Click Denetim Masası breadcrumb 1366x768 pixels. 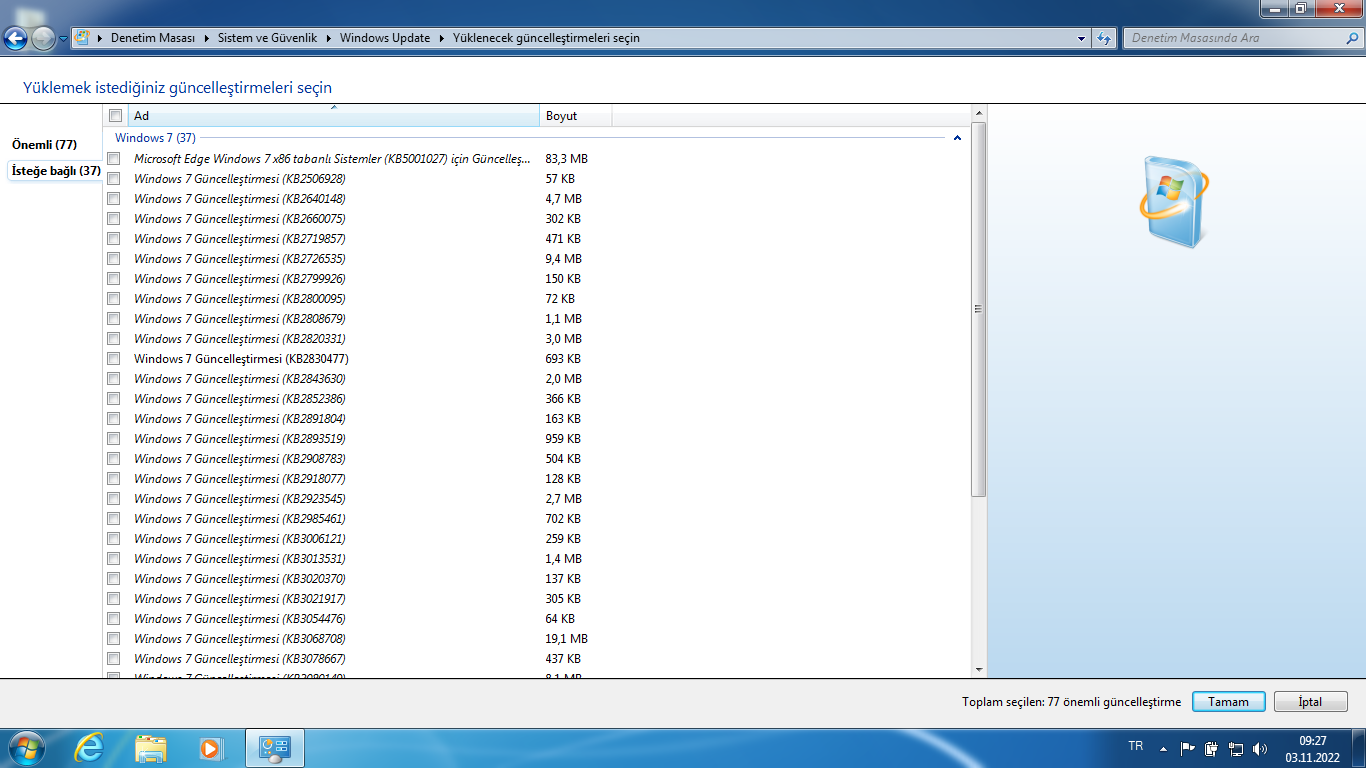coord(152,38)
